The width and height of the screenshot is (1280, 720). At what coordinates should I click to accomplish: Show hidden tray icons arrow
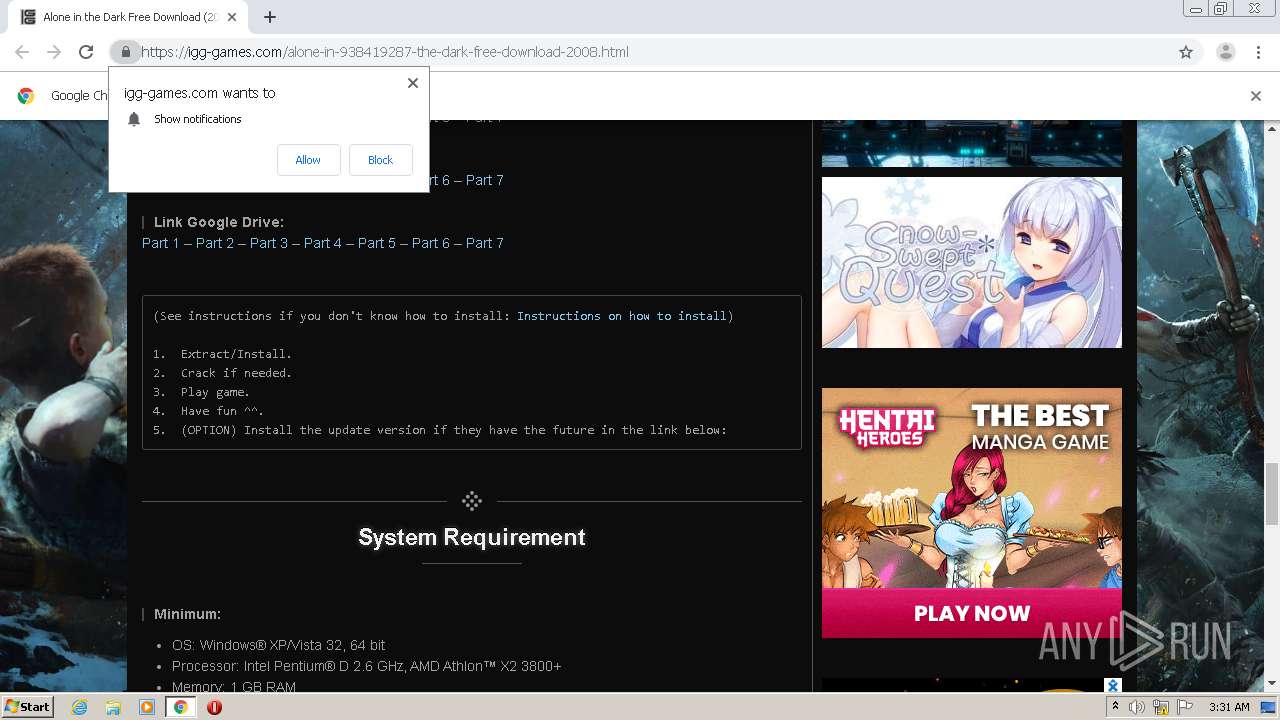tap(1115, 707)
